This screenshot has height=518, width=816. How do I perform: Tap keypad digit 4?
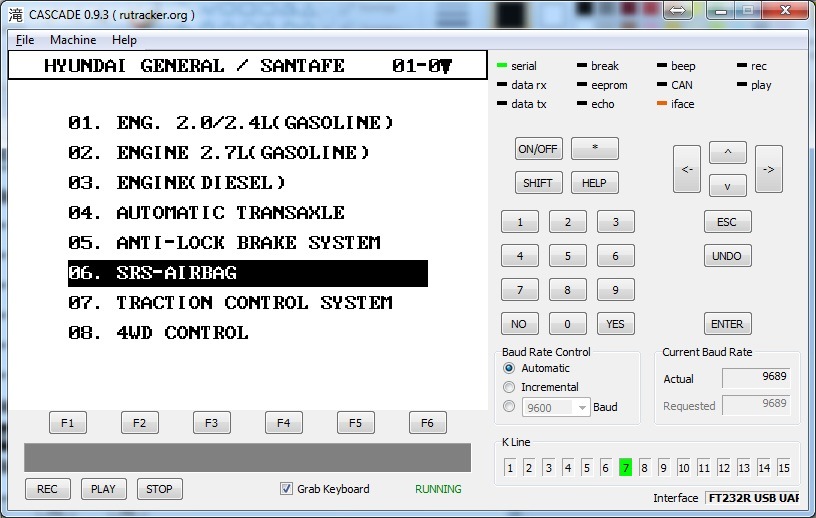point(519,256)
